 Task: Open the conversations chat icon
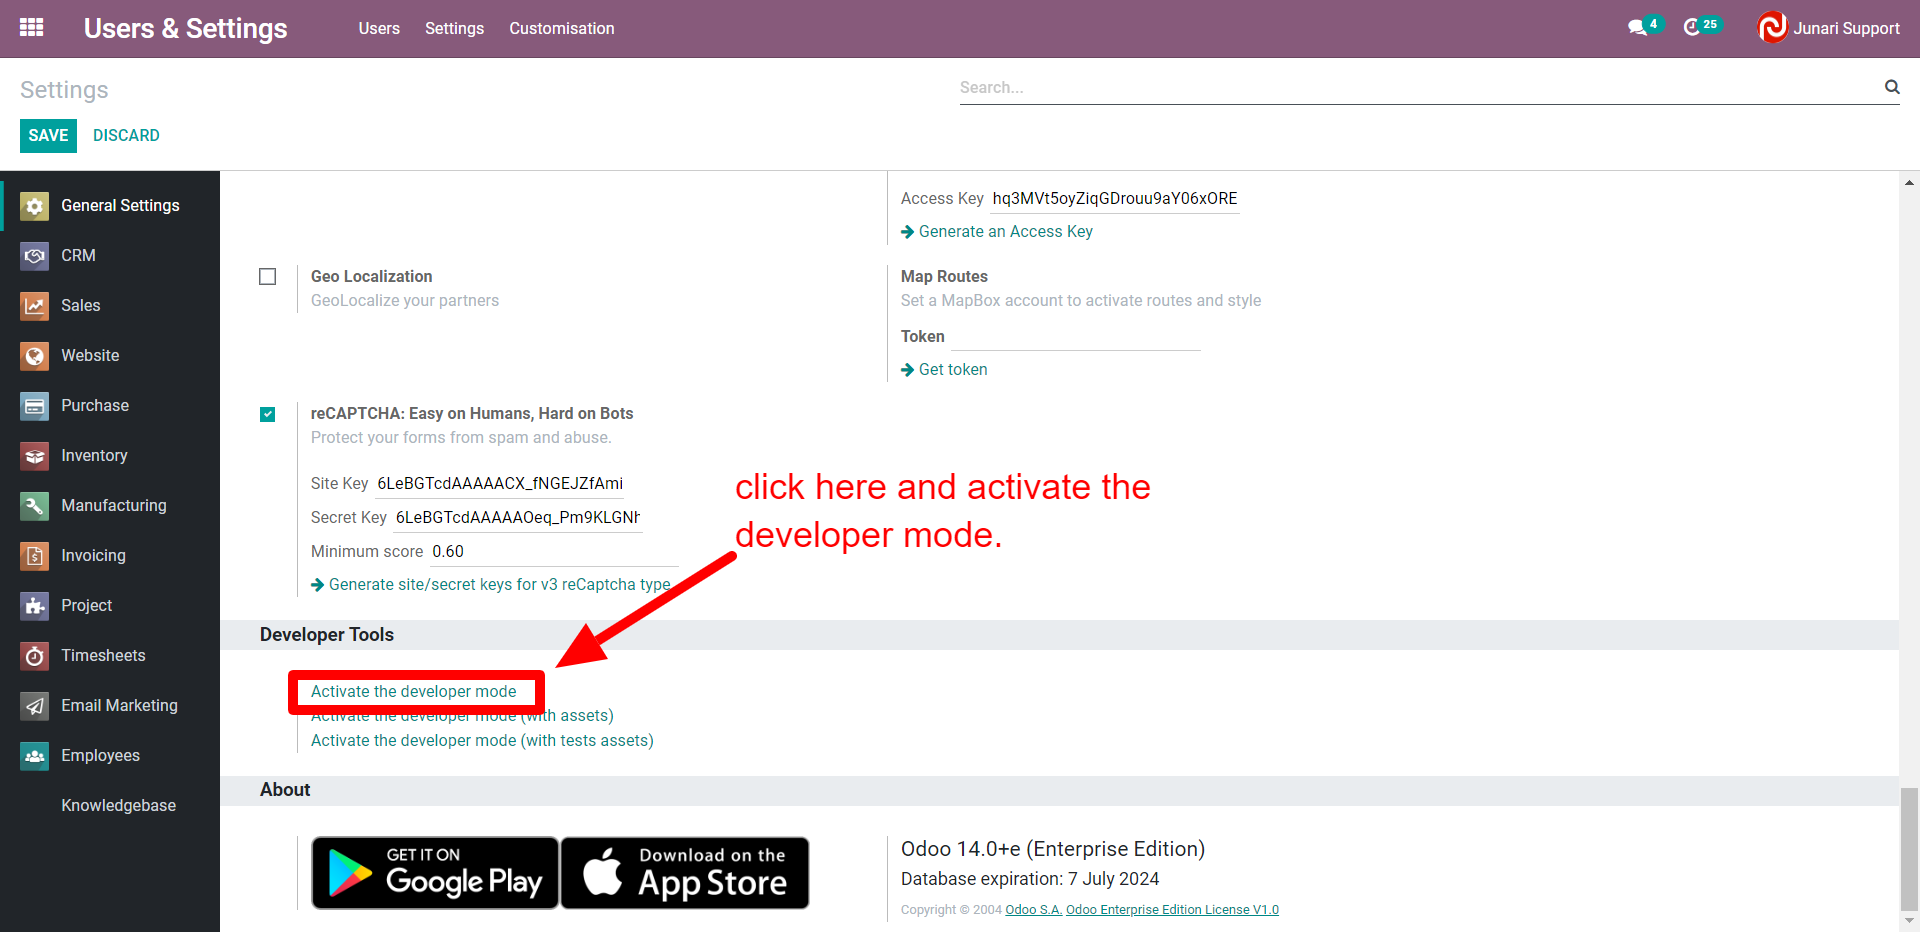pyautogui.click(x=1637, y=28)
